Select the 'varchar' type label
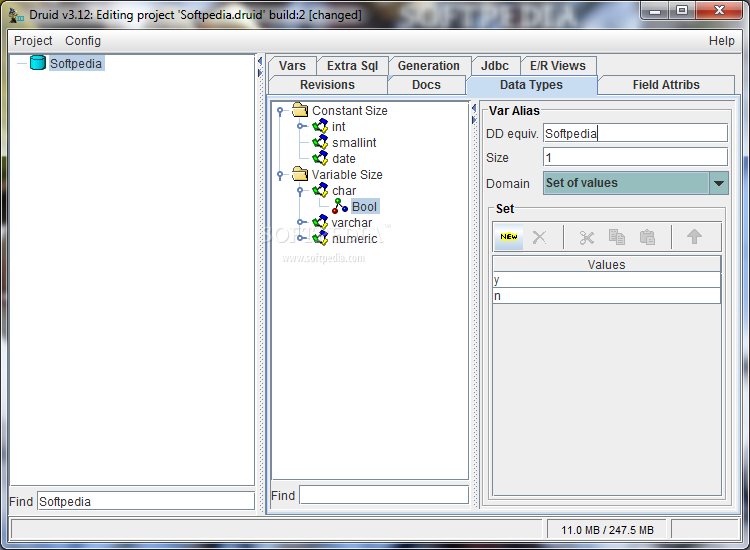The image size is (750, 550). tap(352, 222)
